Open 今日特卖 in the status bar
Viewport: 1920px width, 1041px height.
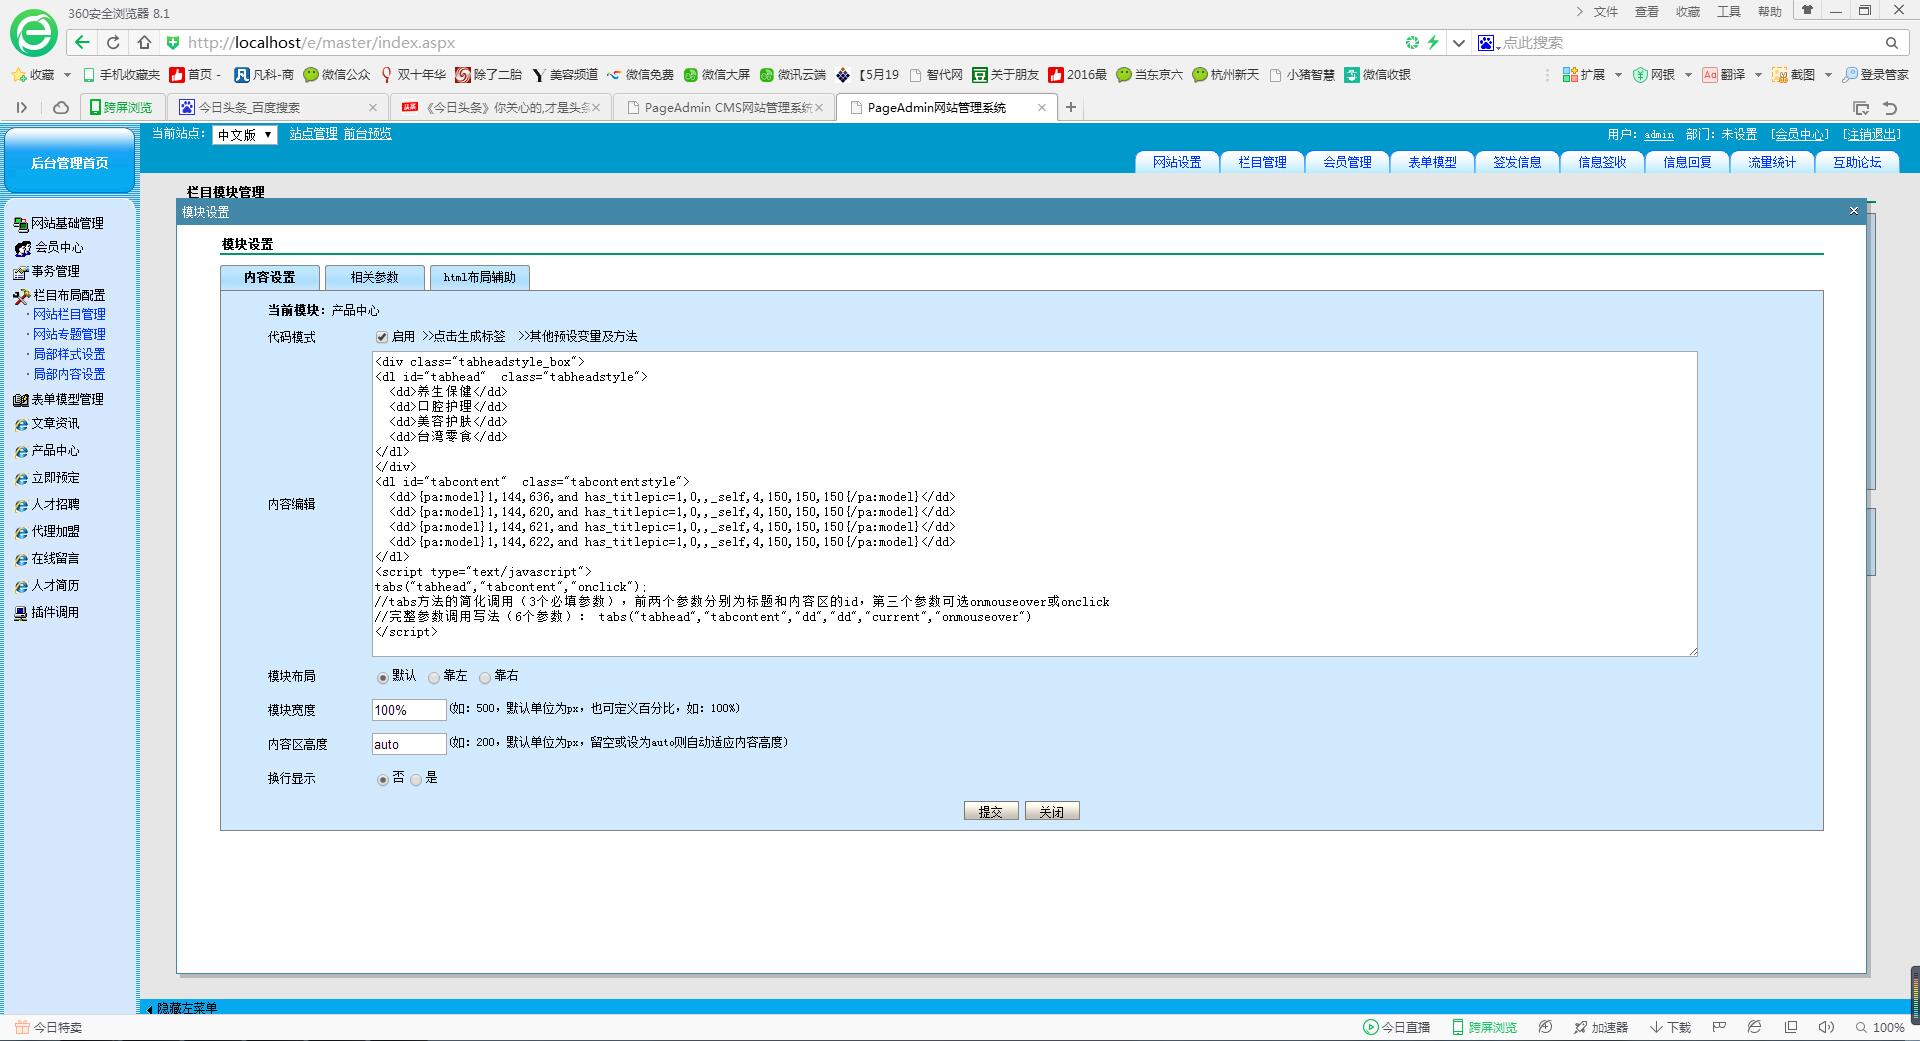click(49, 1027)
